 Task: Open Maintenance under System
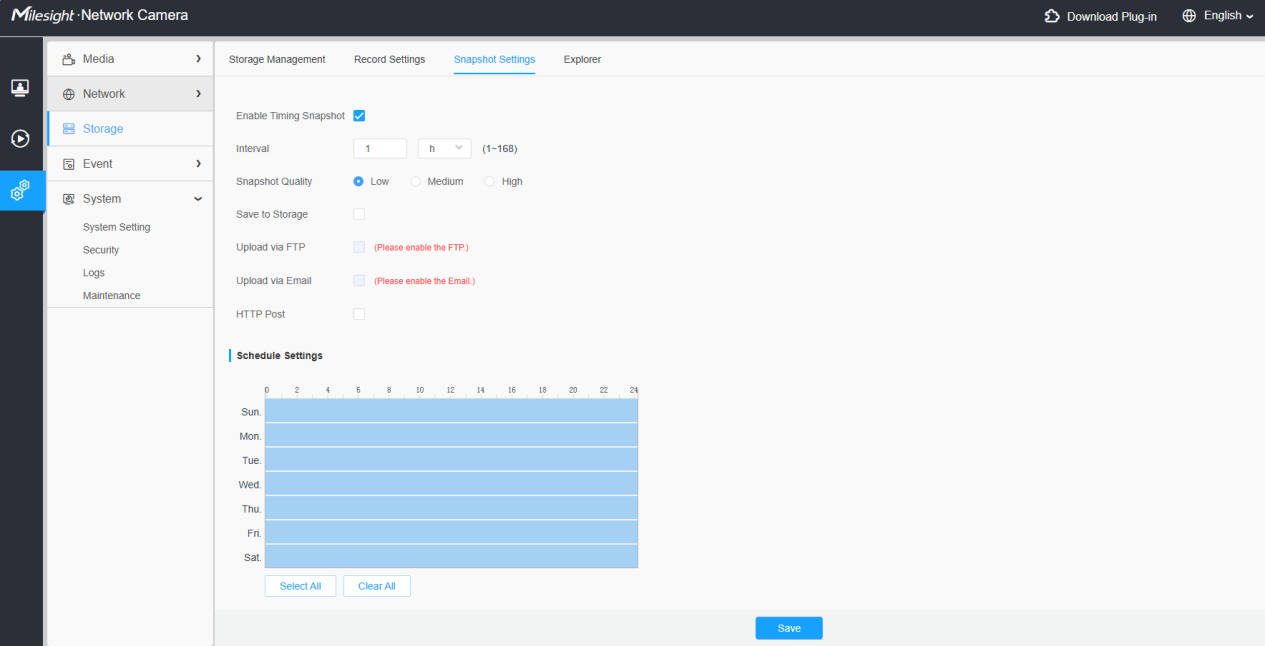[112, 296]
